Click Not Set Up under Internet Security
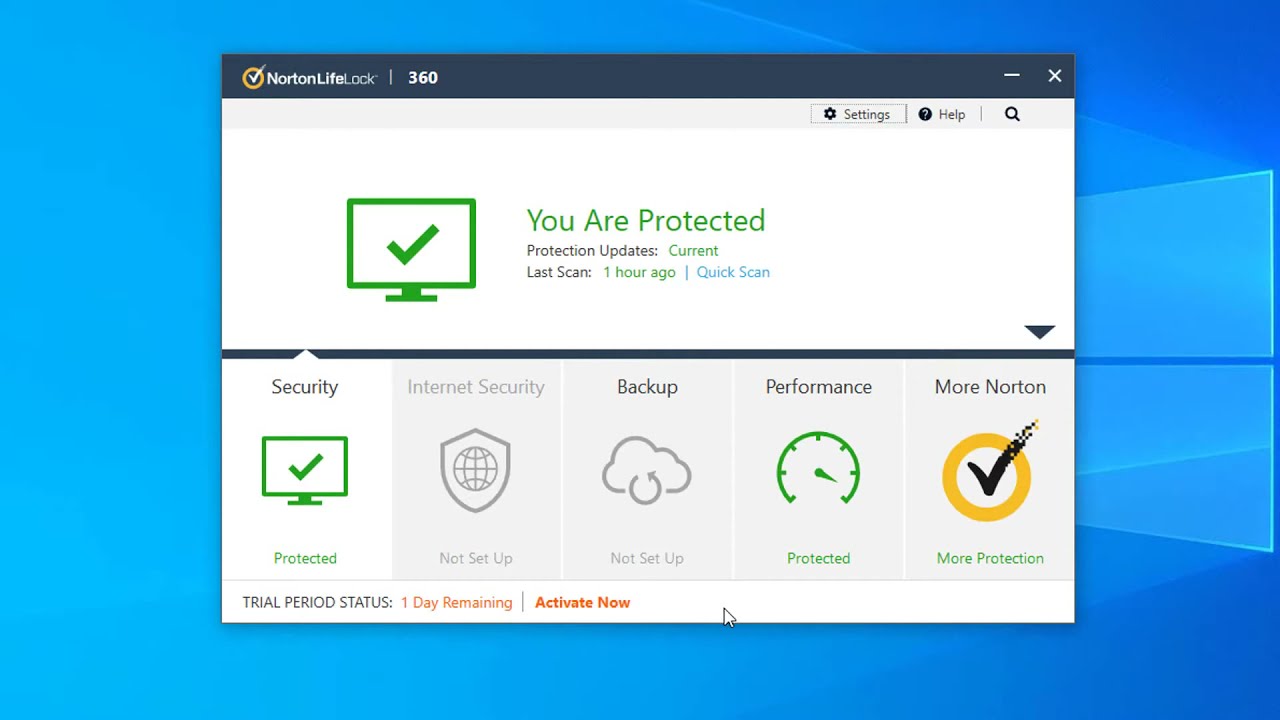Viewport: 1280px width, 720px height. click(476, 558)
